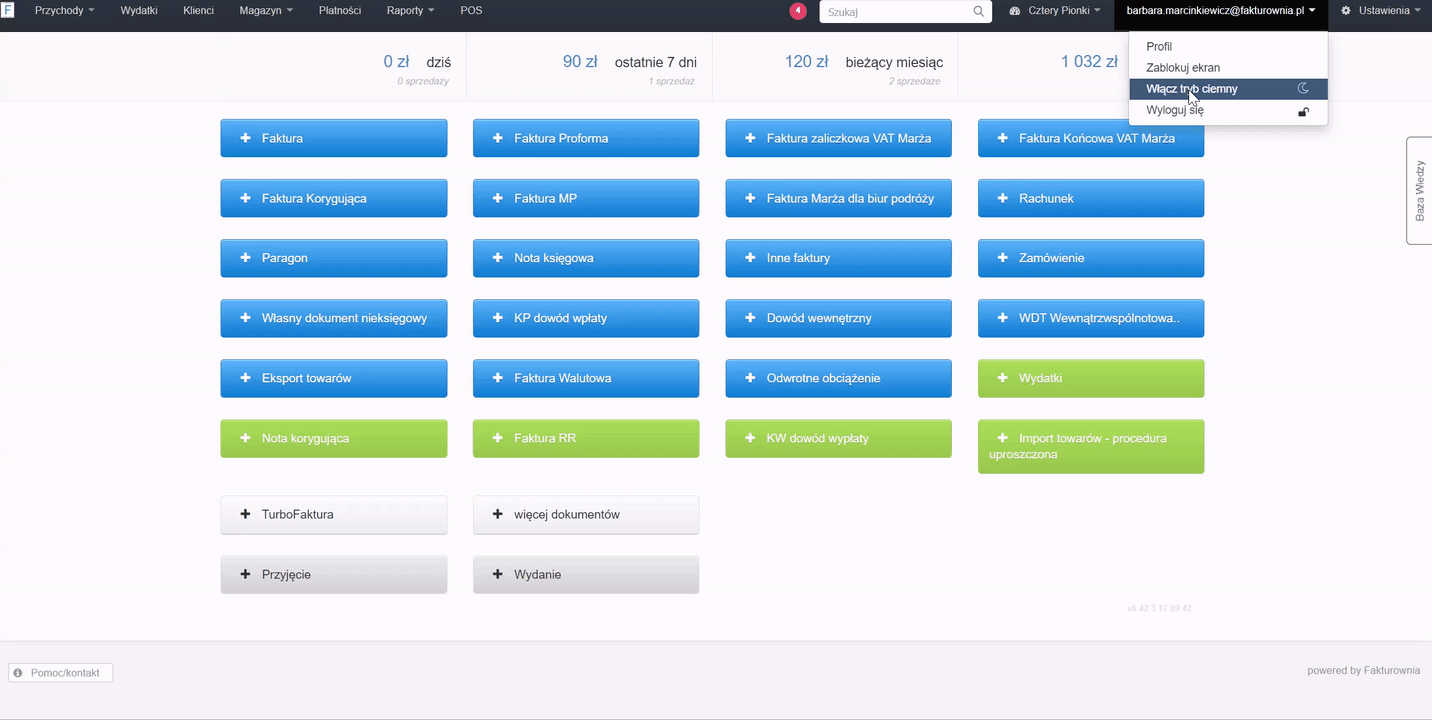Screen dimensions: 1432x720
Task: Show więcej dokumentów options
Action: [586, 514]
